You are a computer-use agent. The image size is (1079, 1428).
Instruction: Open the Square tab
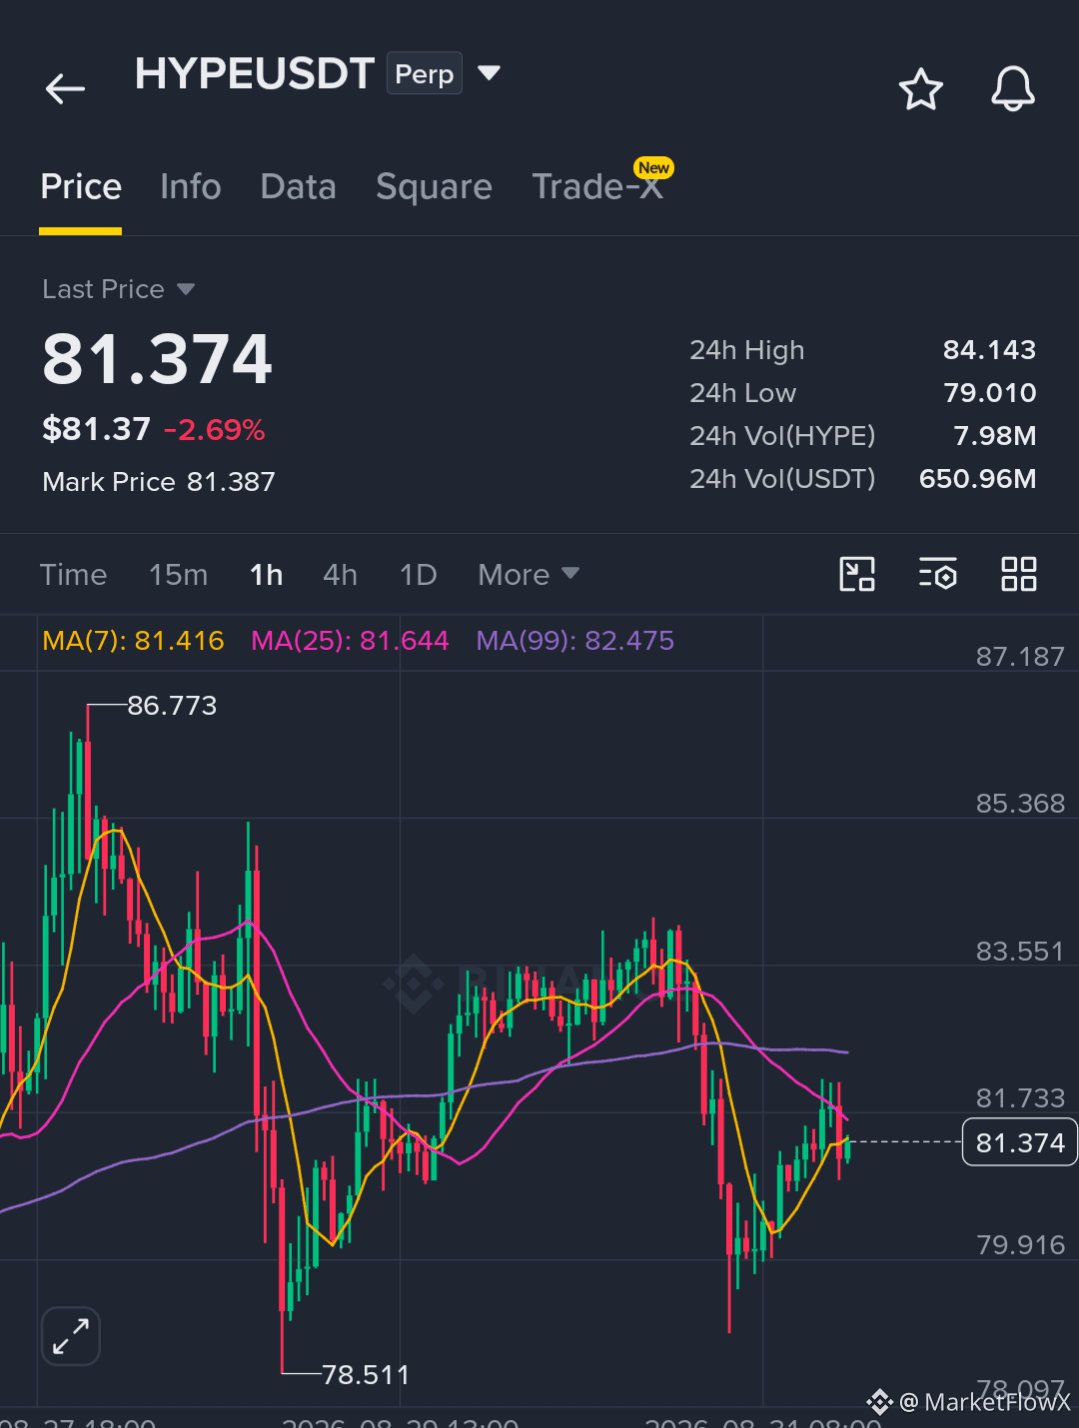pyautogui.click(x=434, y=187)
